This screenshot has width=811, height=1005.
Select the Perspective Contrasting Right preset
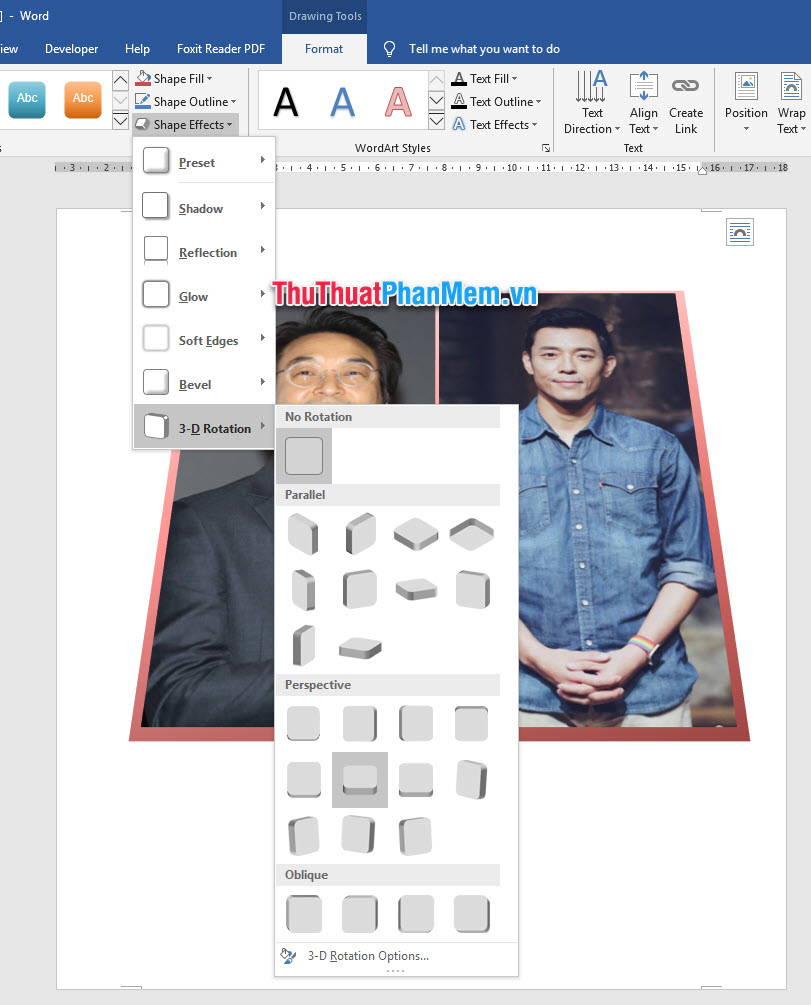coord(303,836)
